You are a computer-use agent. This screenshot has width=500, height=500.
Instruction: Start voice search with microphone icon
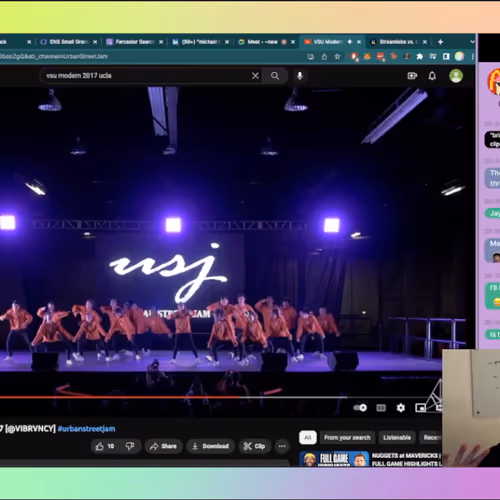(x=300, y=76)
